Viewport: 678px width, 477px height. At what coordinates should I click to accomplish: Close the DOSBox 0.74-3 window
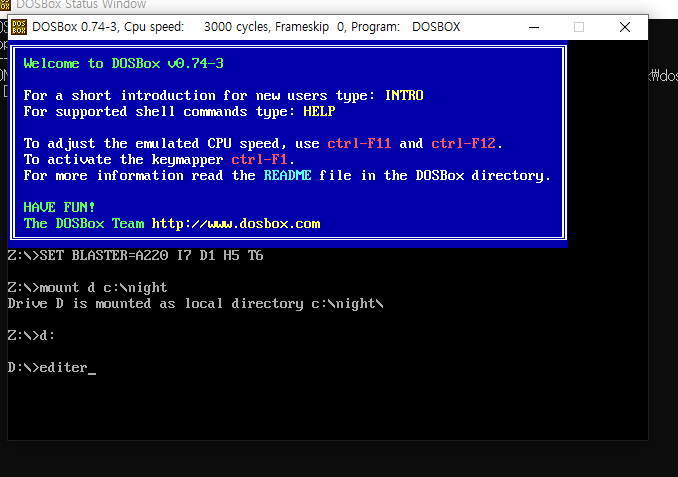(625, 27)
